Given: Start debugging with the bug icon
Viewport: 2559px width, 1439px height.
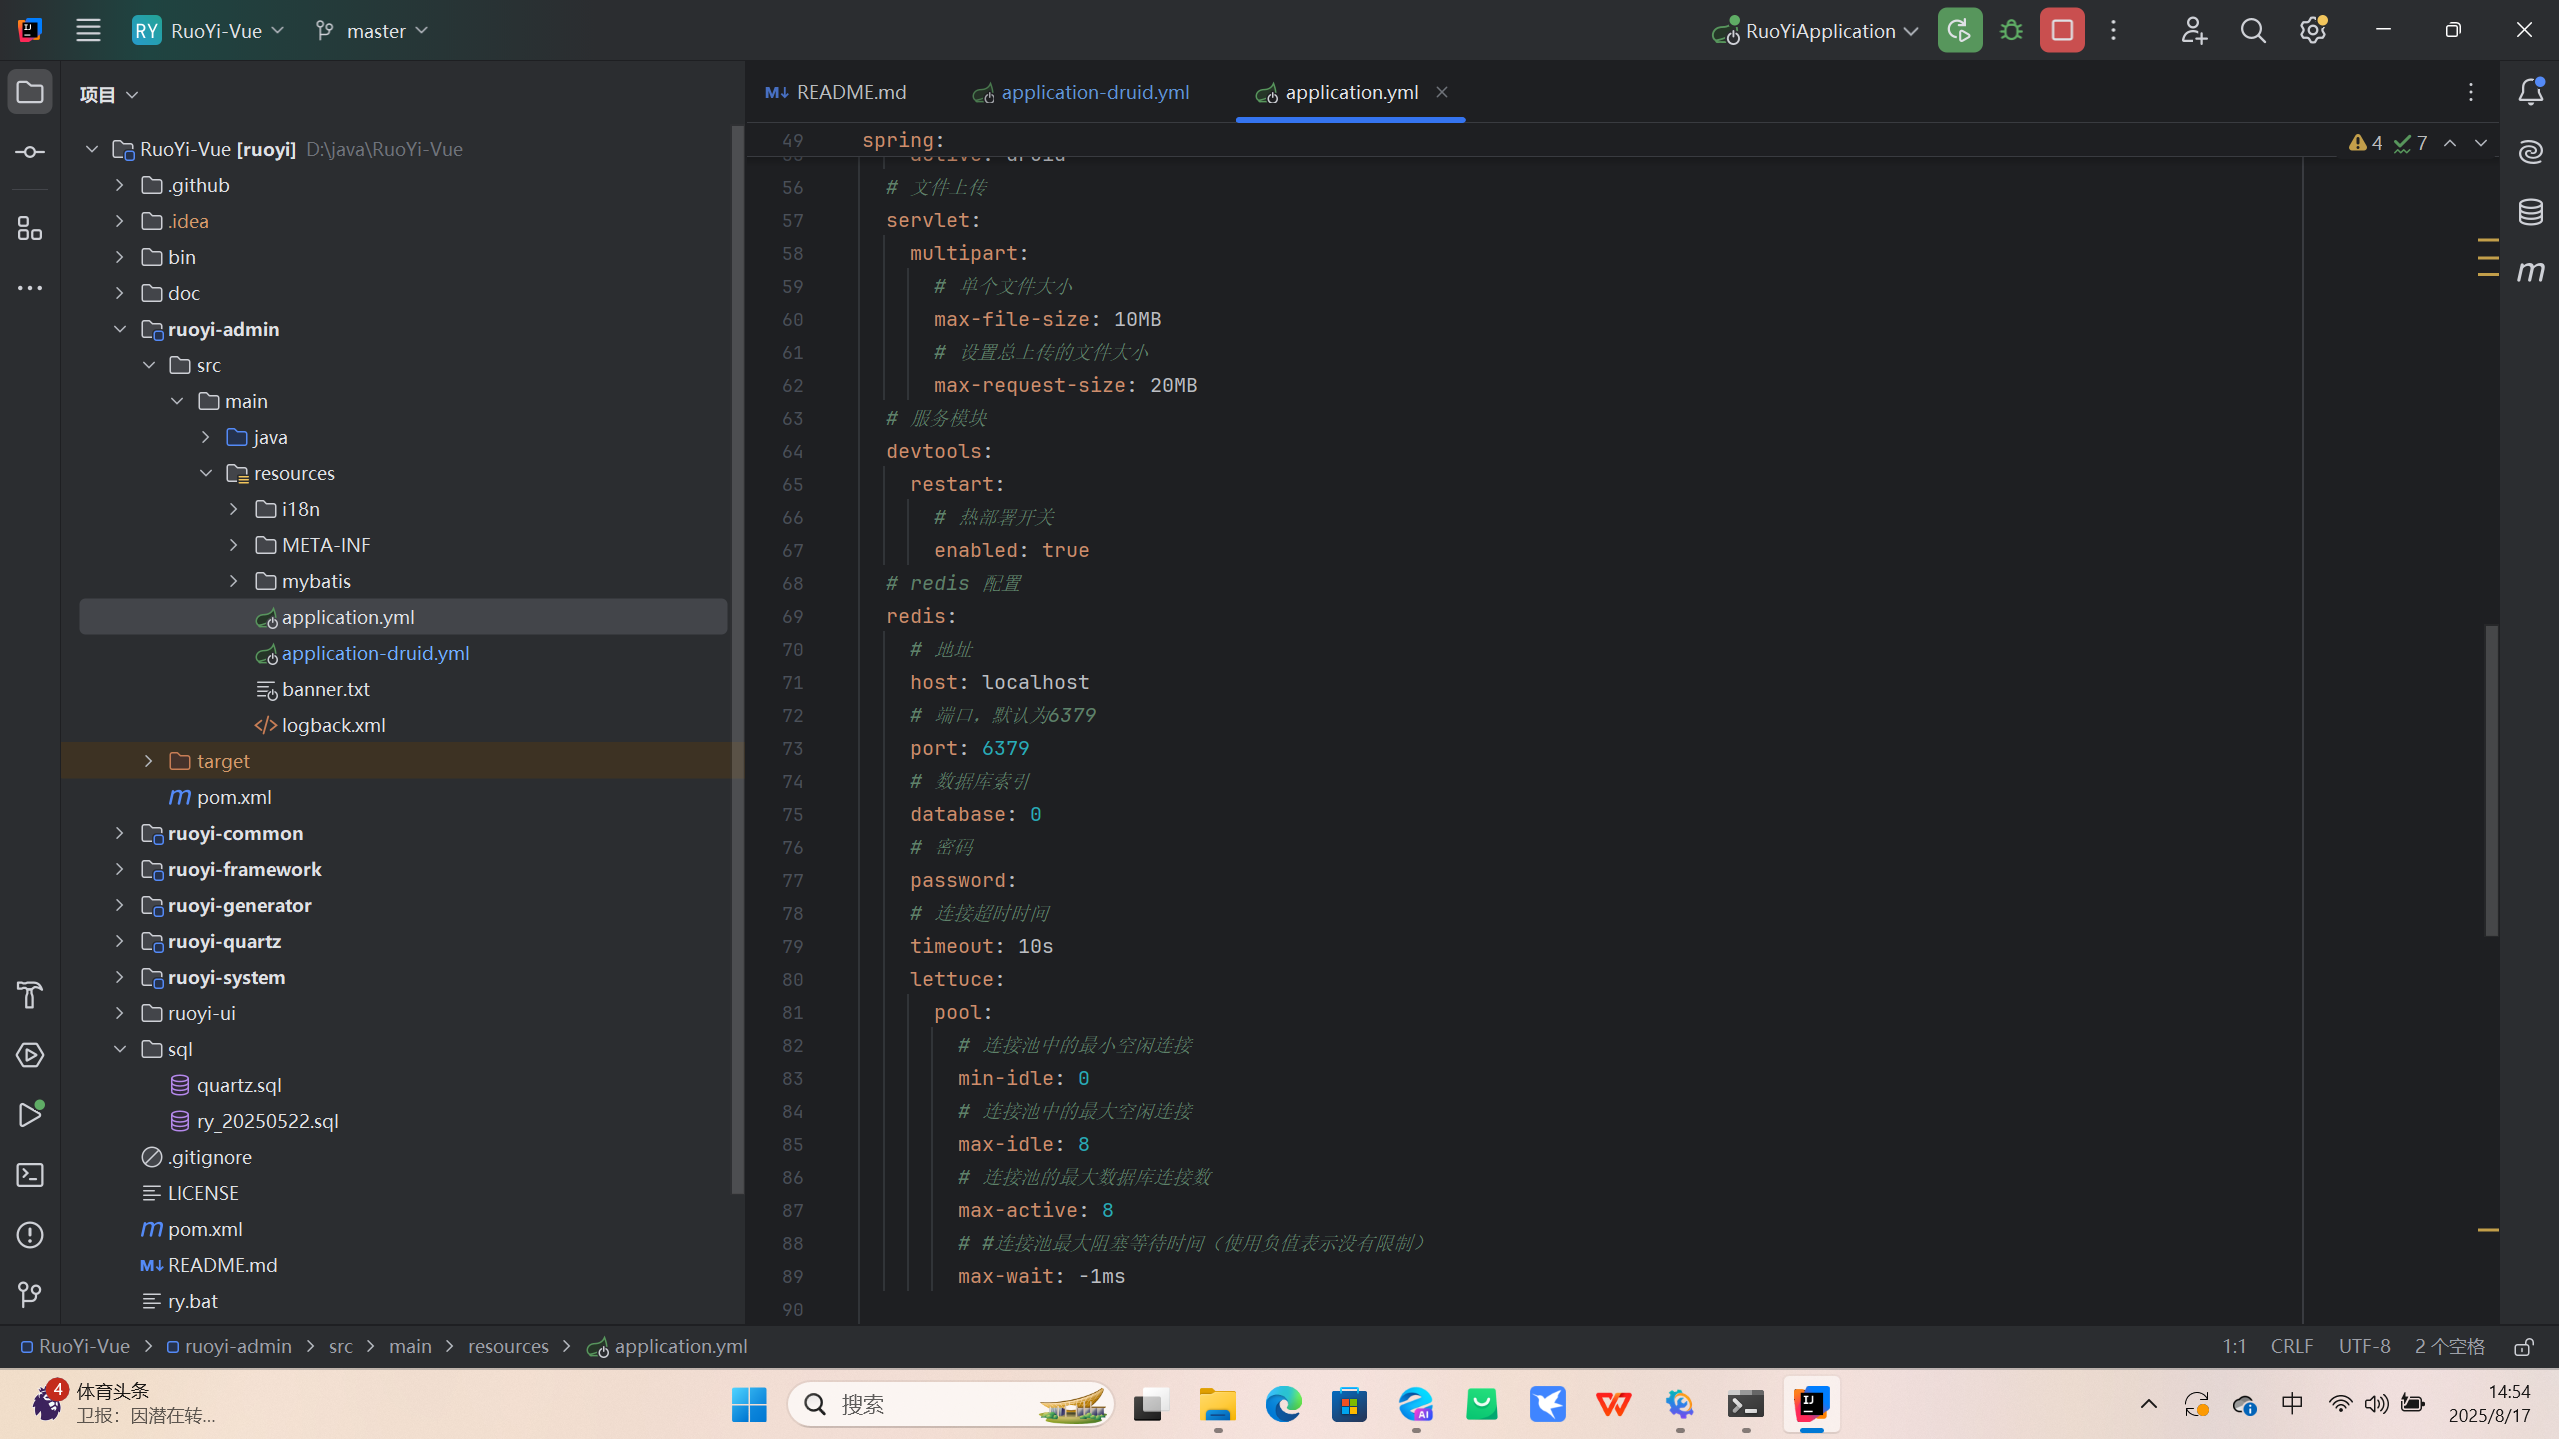Looking at the screenshot, I should click(x=2011, y=30).
